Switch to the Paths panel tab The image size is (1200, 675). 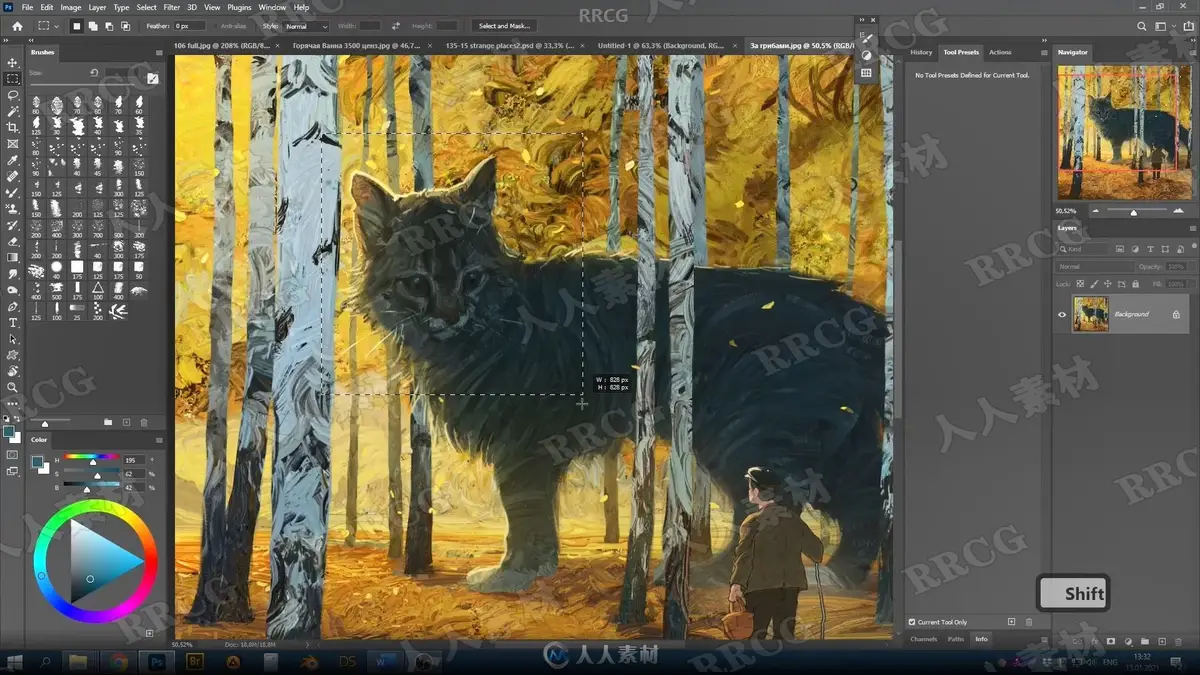[956, 639]
